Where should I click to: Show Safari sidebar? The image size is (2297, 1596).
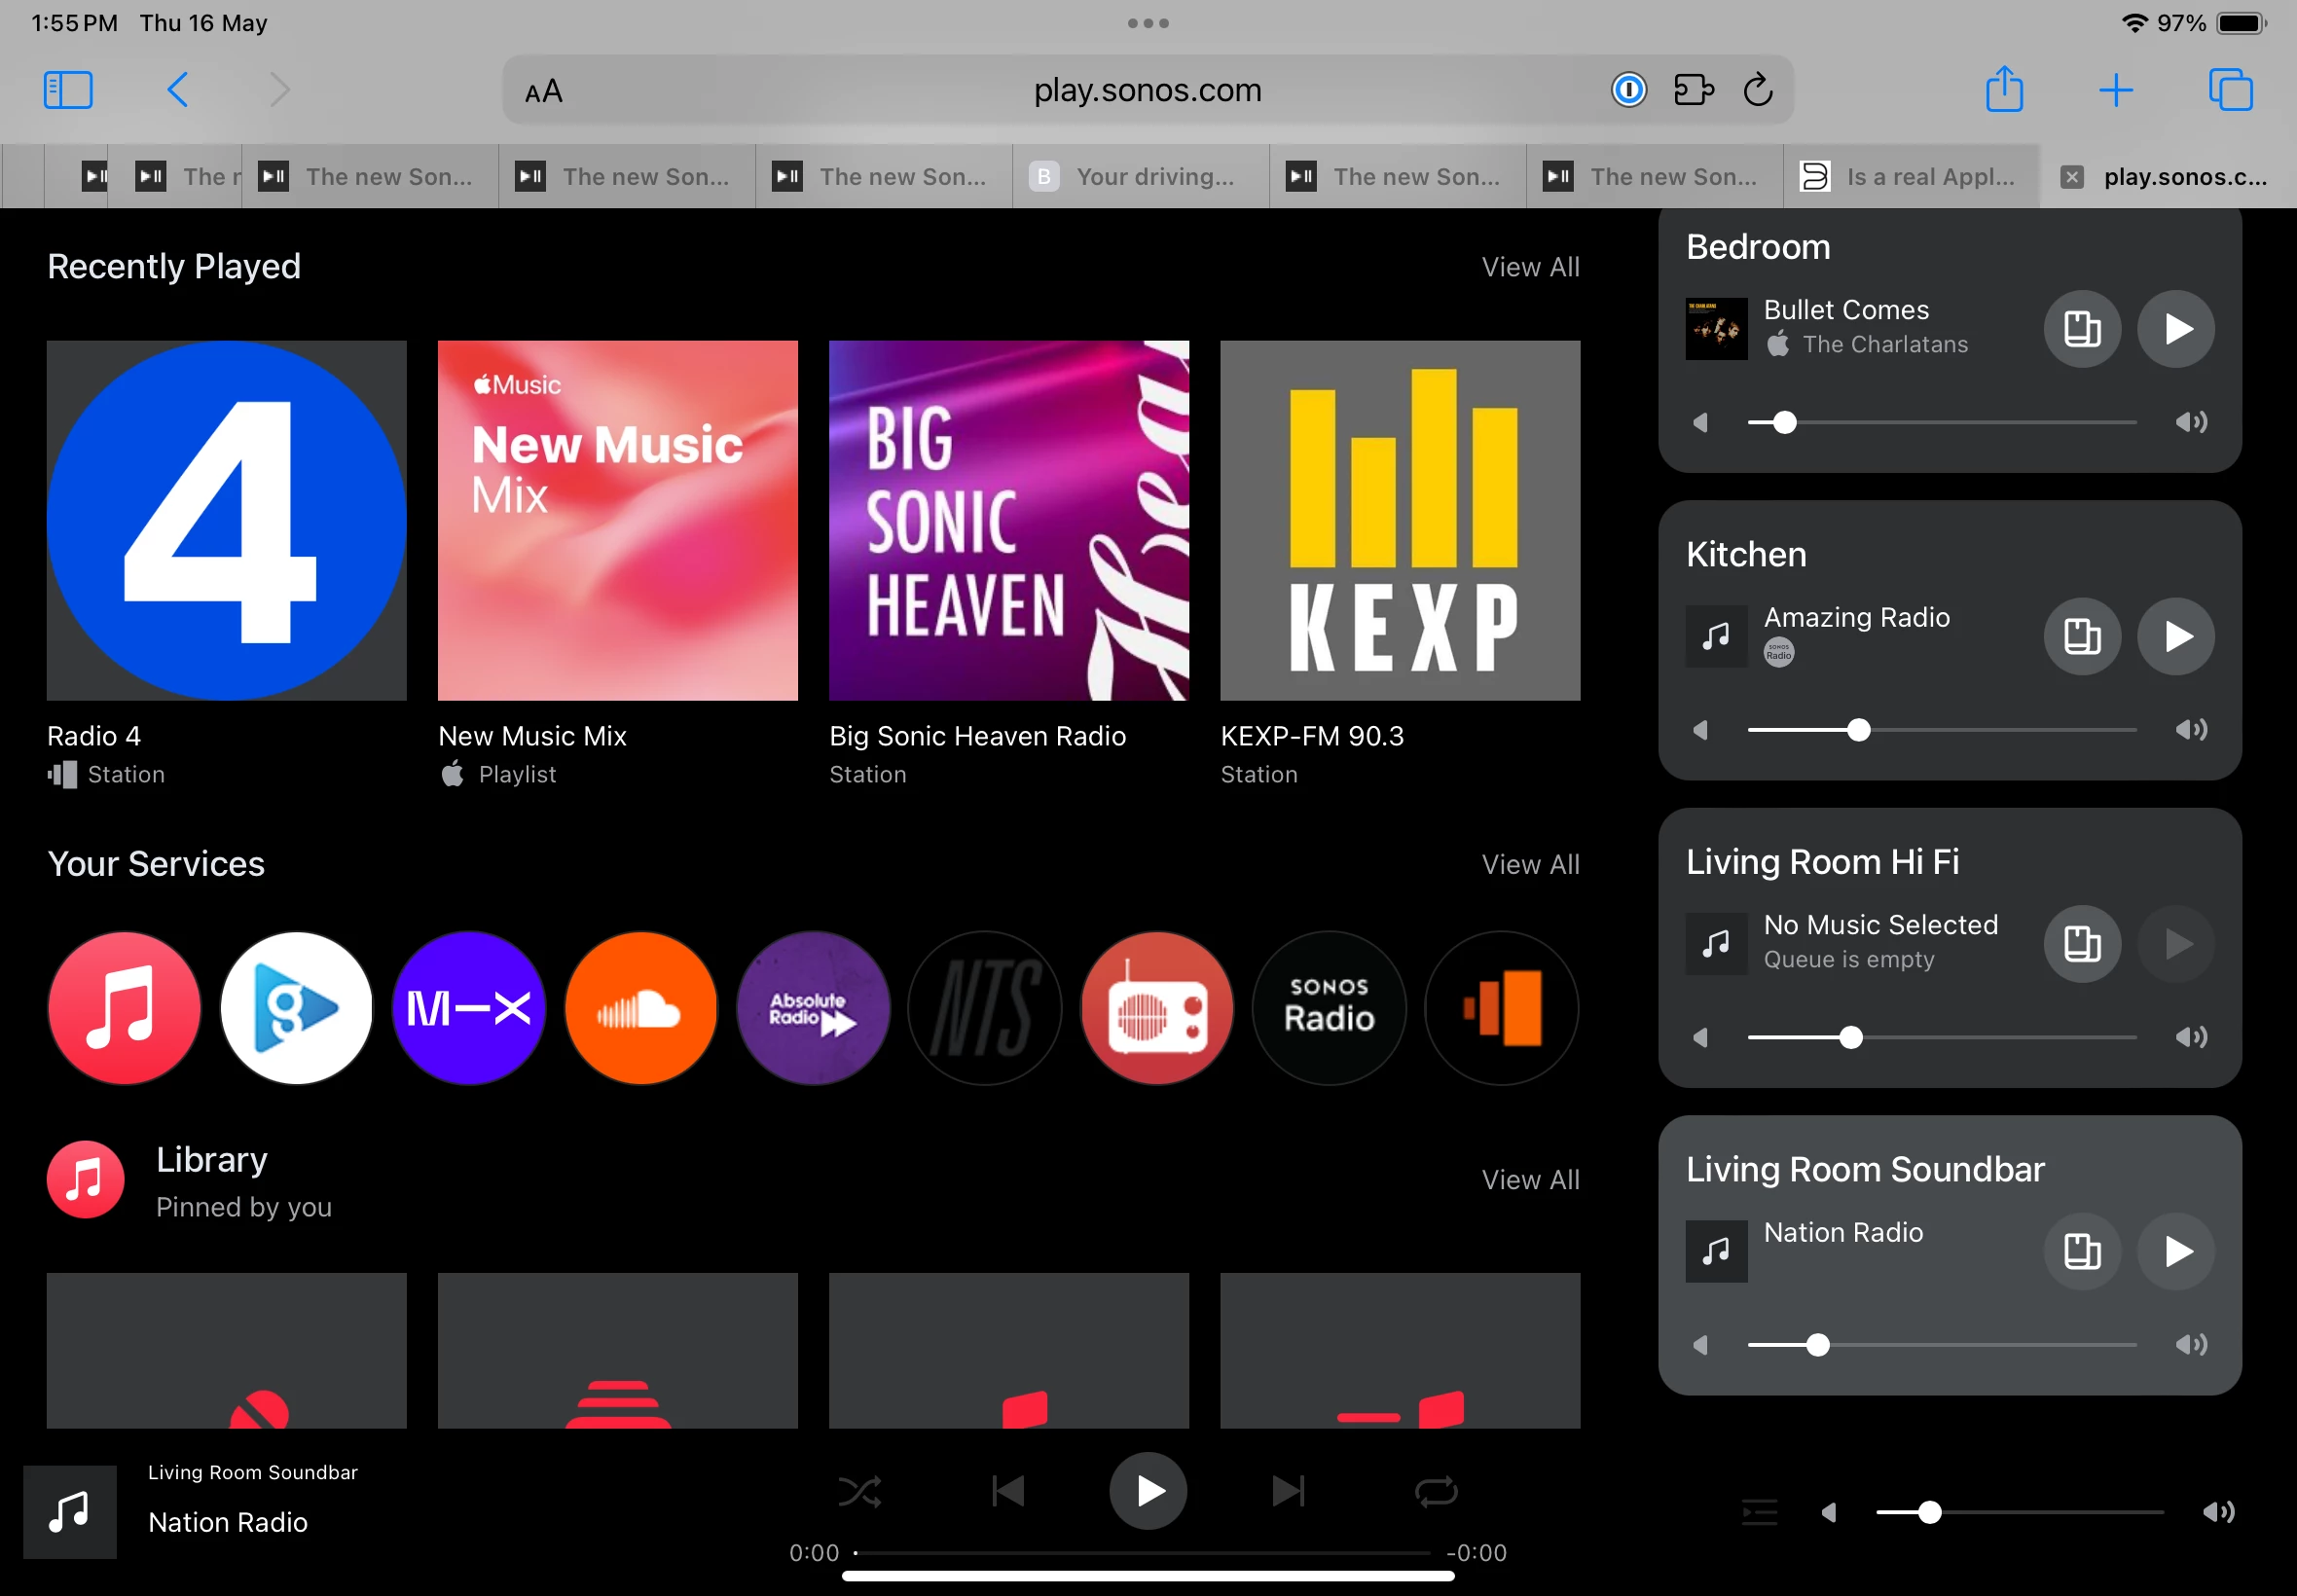click(68, 90)
